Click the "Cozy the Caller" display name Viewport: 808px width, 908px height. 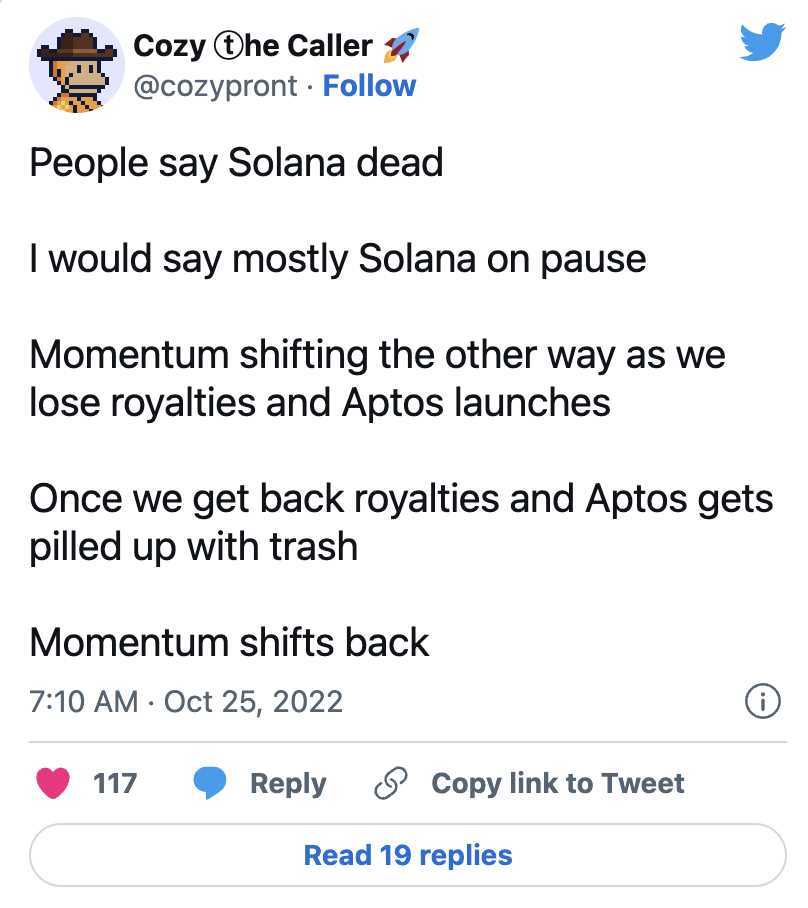[x=252, y=45]
